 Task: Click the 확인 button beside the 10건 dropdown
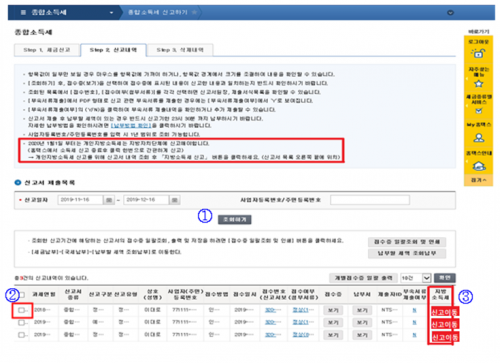pos(444,278)
